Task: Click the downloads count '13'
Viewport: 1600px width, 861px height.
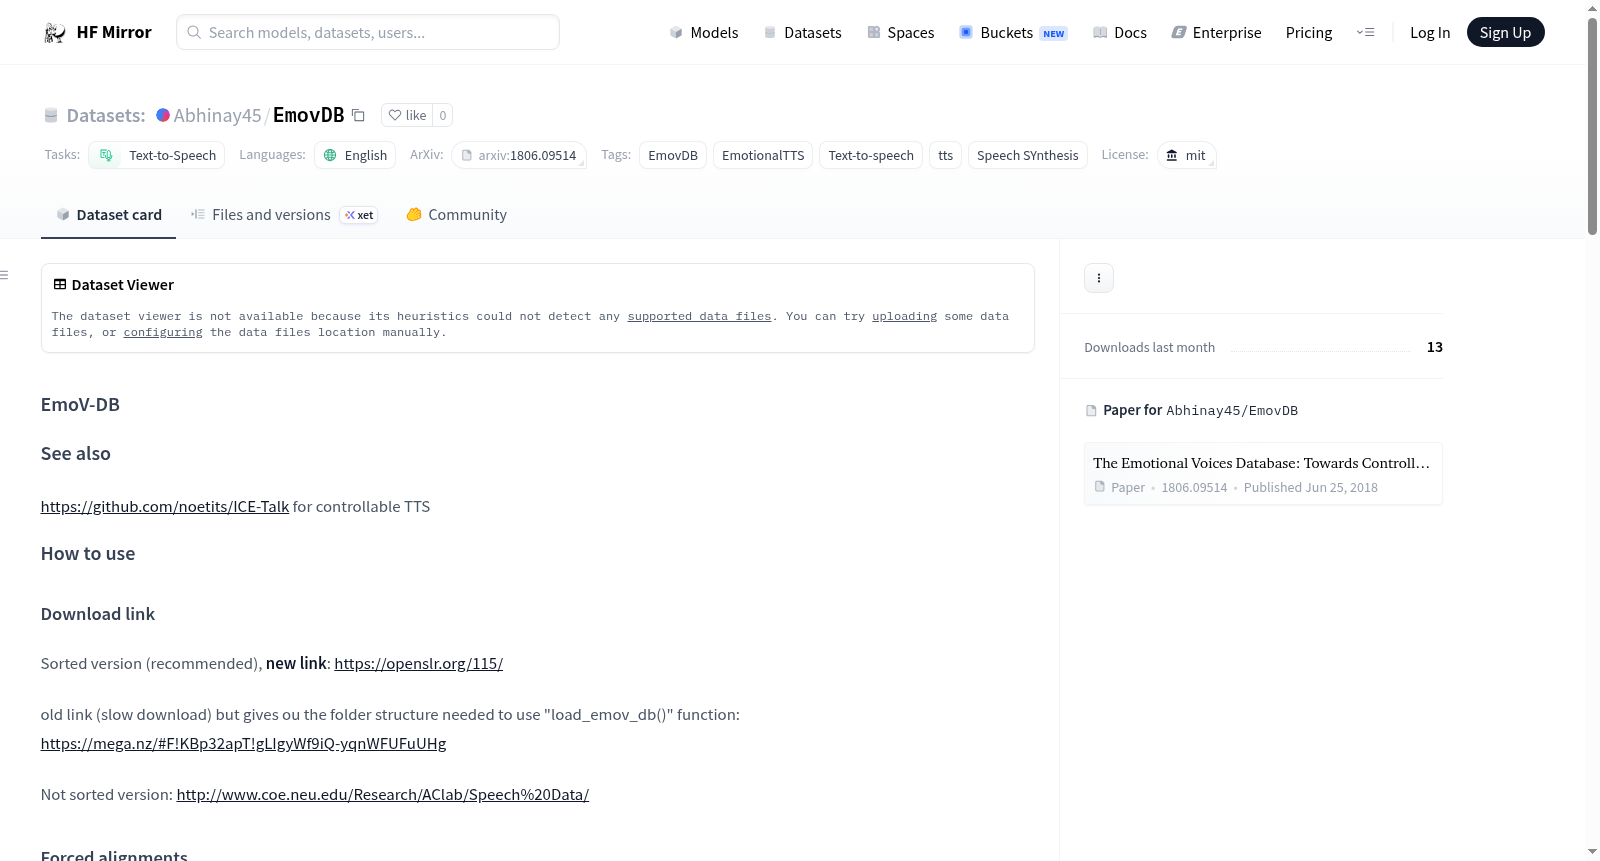Action: [1435, 347]
